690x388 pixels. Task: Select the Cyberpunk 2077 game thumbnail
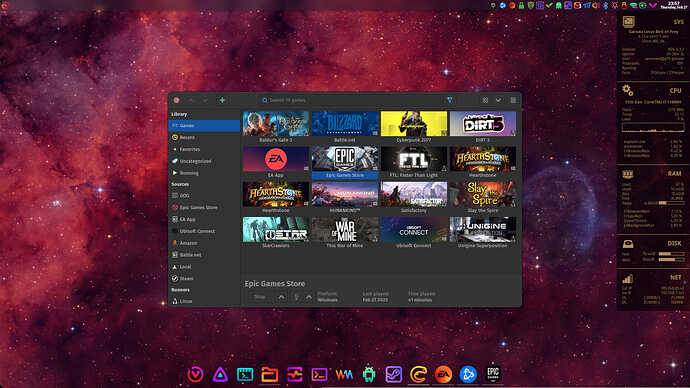[414, 124]
